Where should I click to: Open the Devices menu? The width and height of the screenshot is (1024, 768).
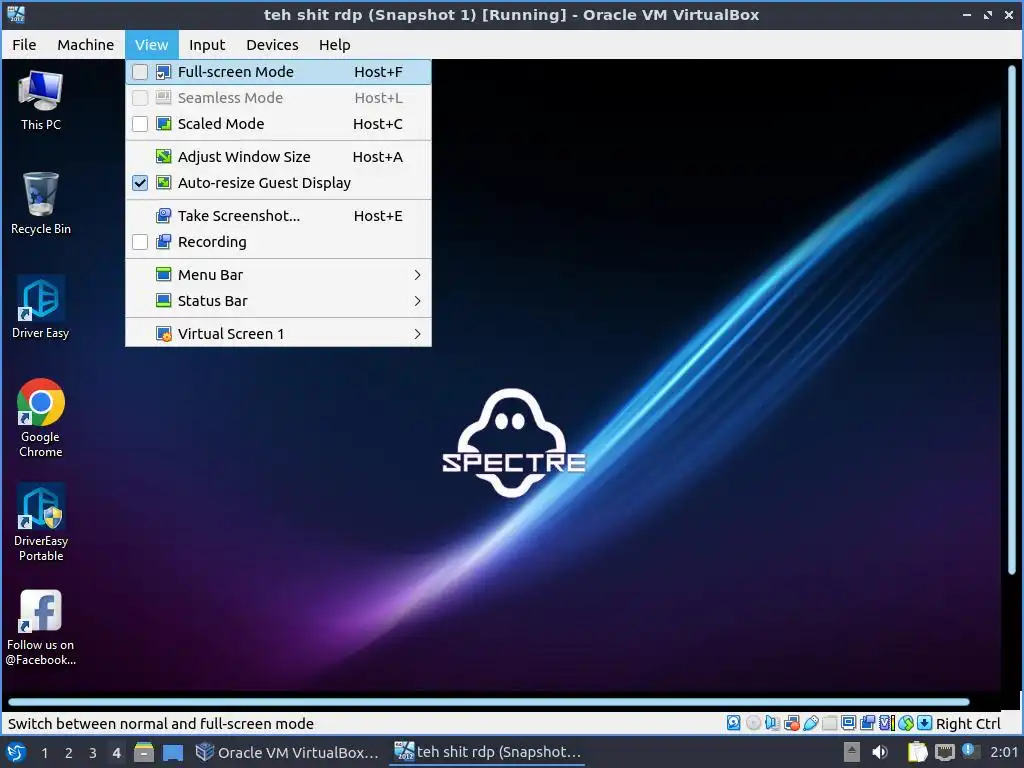[272, 44]
